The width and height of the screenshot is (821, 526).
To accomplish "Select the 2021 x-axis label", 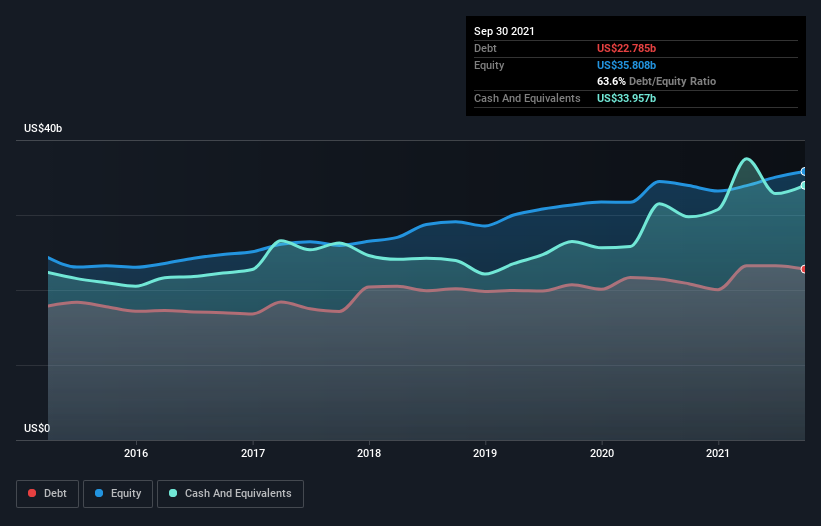I will click(x=718, y=453).
